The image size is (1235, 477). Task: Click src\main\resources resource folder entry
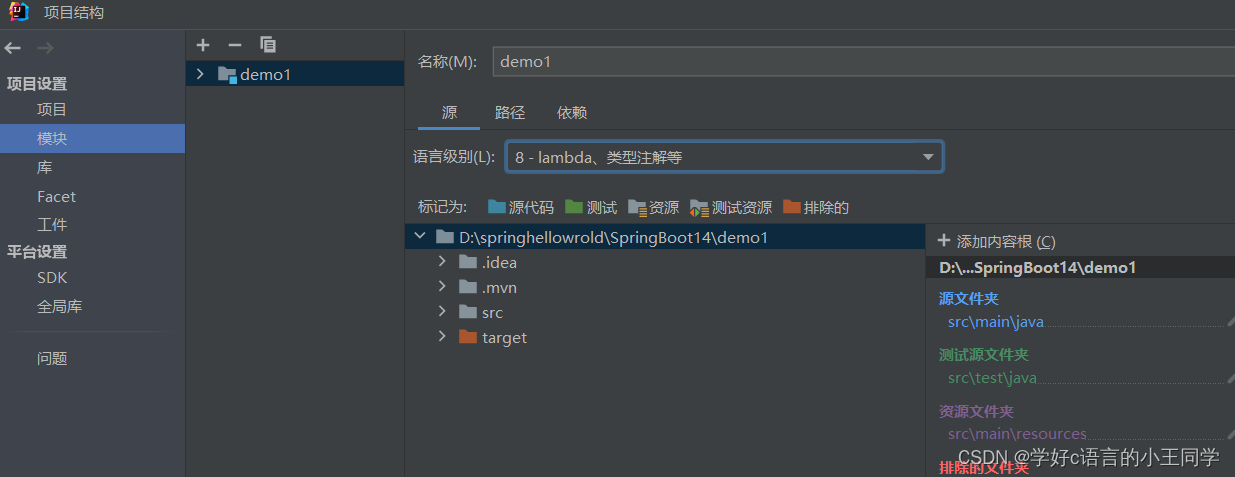coord(1017,434)
